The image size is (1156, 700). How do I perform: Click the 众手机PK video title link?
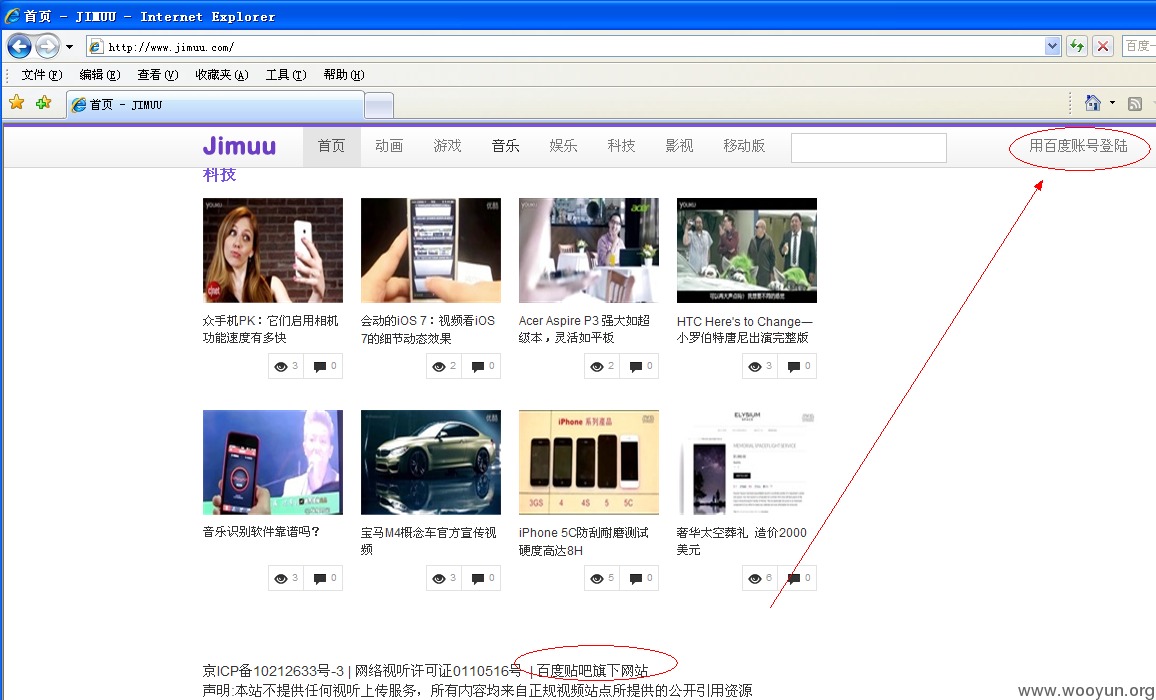point(271,329)
